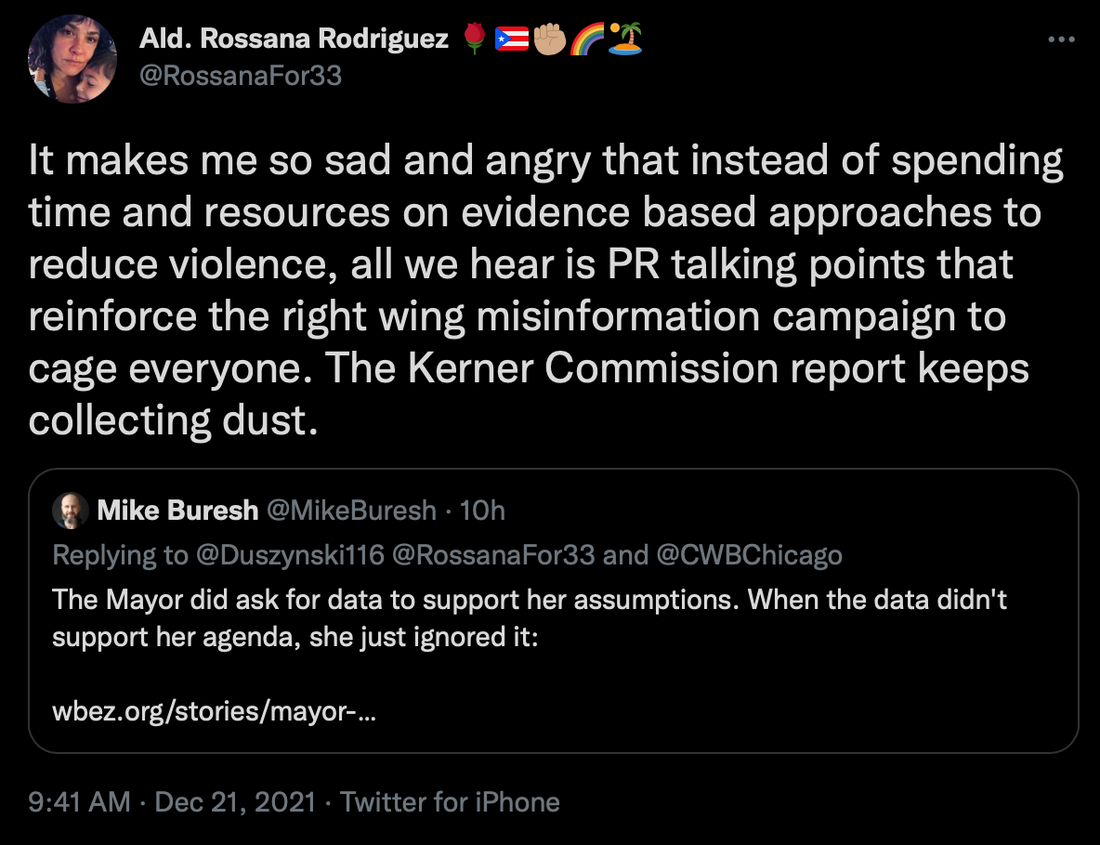The height and width of the screenshot is (845, 1100).
Task: Click the Puerto Rico flag emoji
Action: point(511,39)
